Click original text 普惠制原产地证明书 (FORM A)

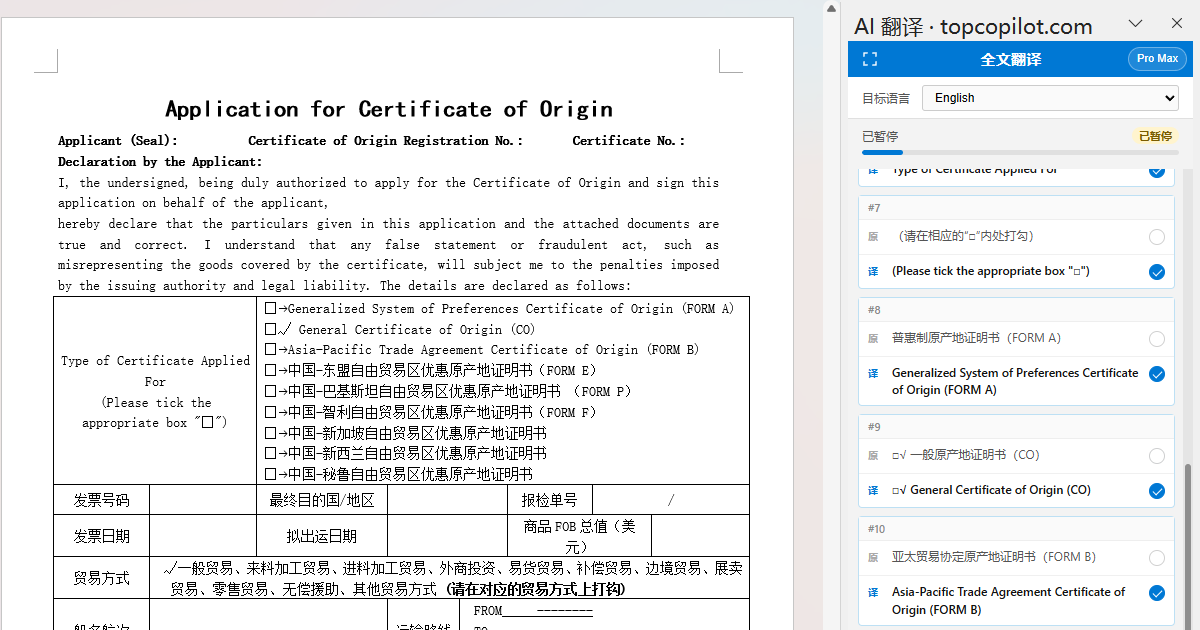tap(976, 338)
